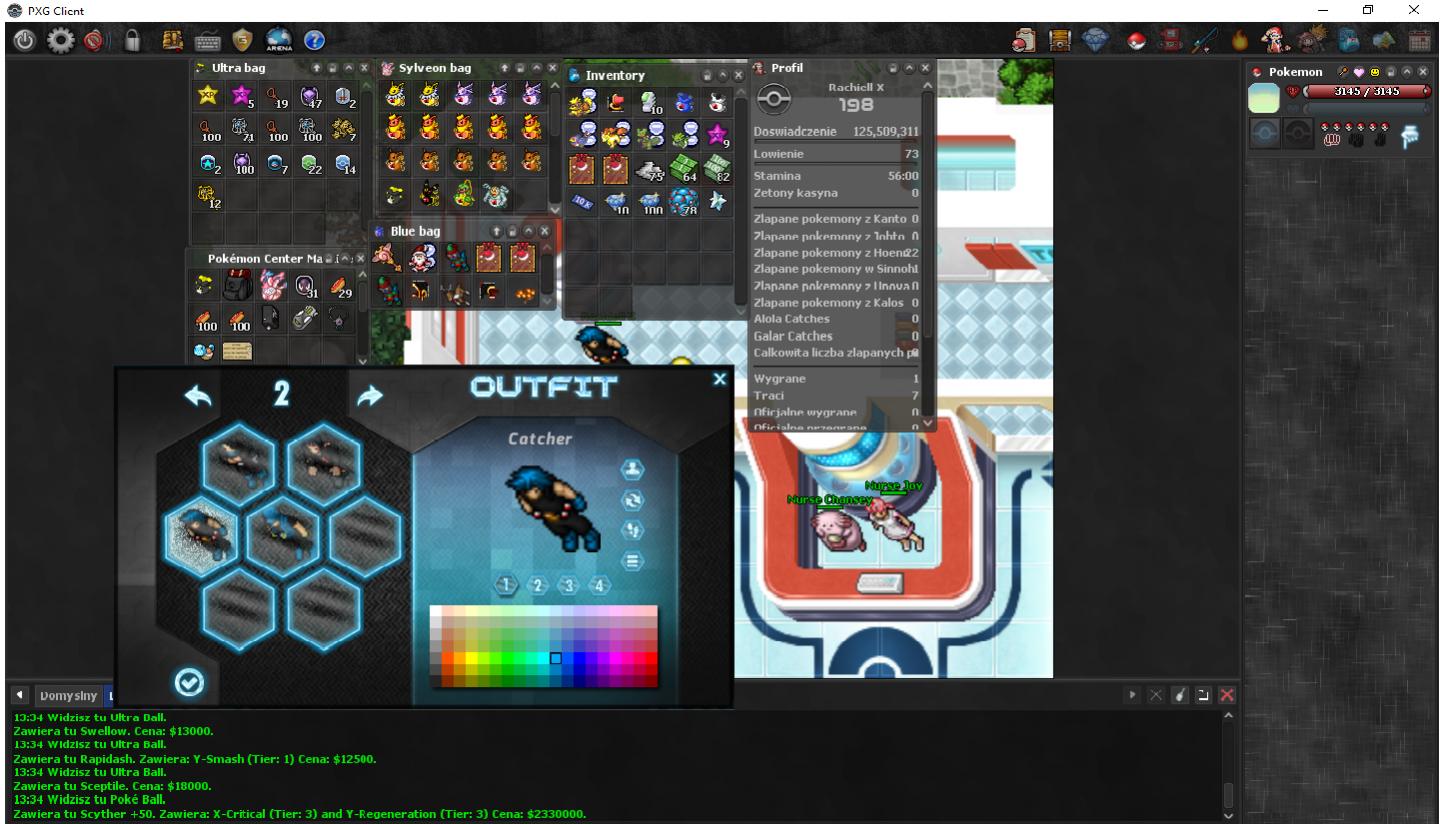Switch to the Domyslny chat tab
This screenshot has width=1440, height=824.
[x=68, y=695]
